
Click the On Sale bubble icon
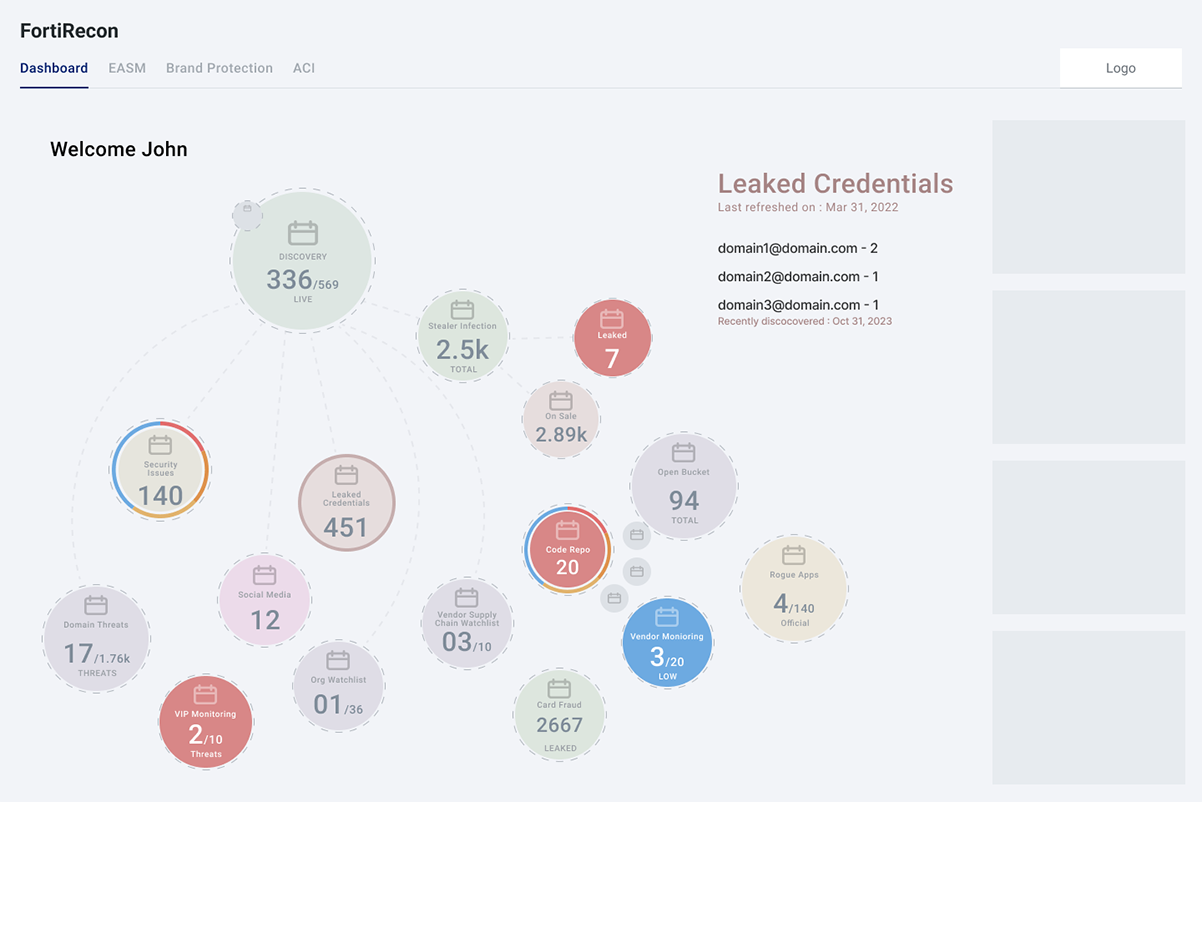point(560,400)
